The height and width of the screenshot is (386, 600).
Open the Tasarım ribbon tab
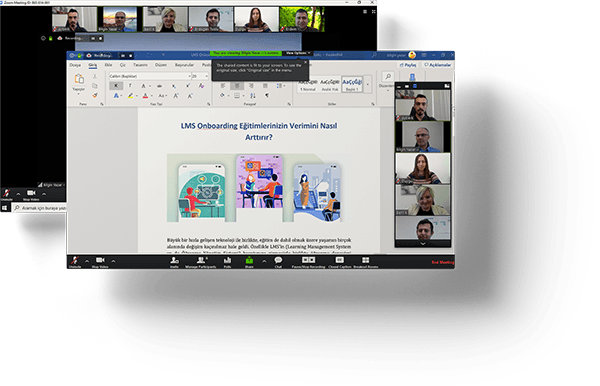[x=140, y=65]
